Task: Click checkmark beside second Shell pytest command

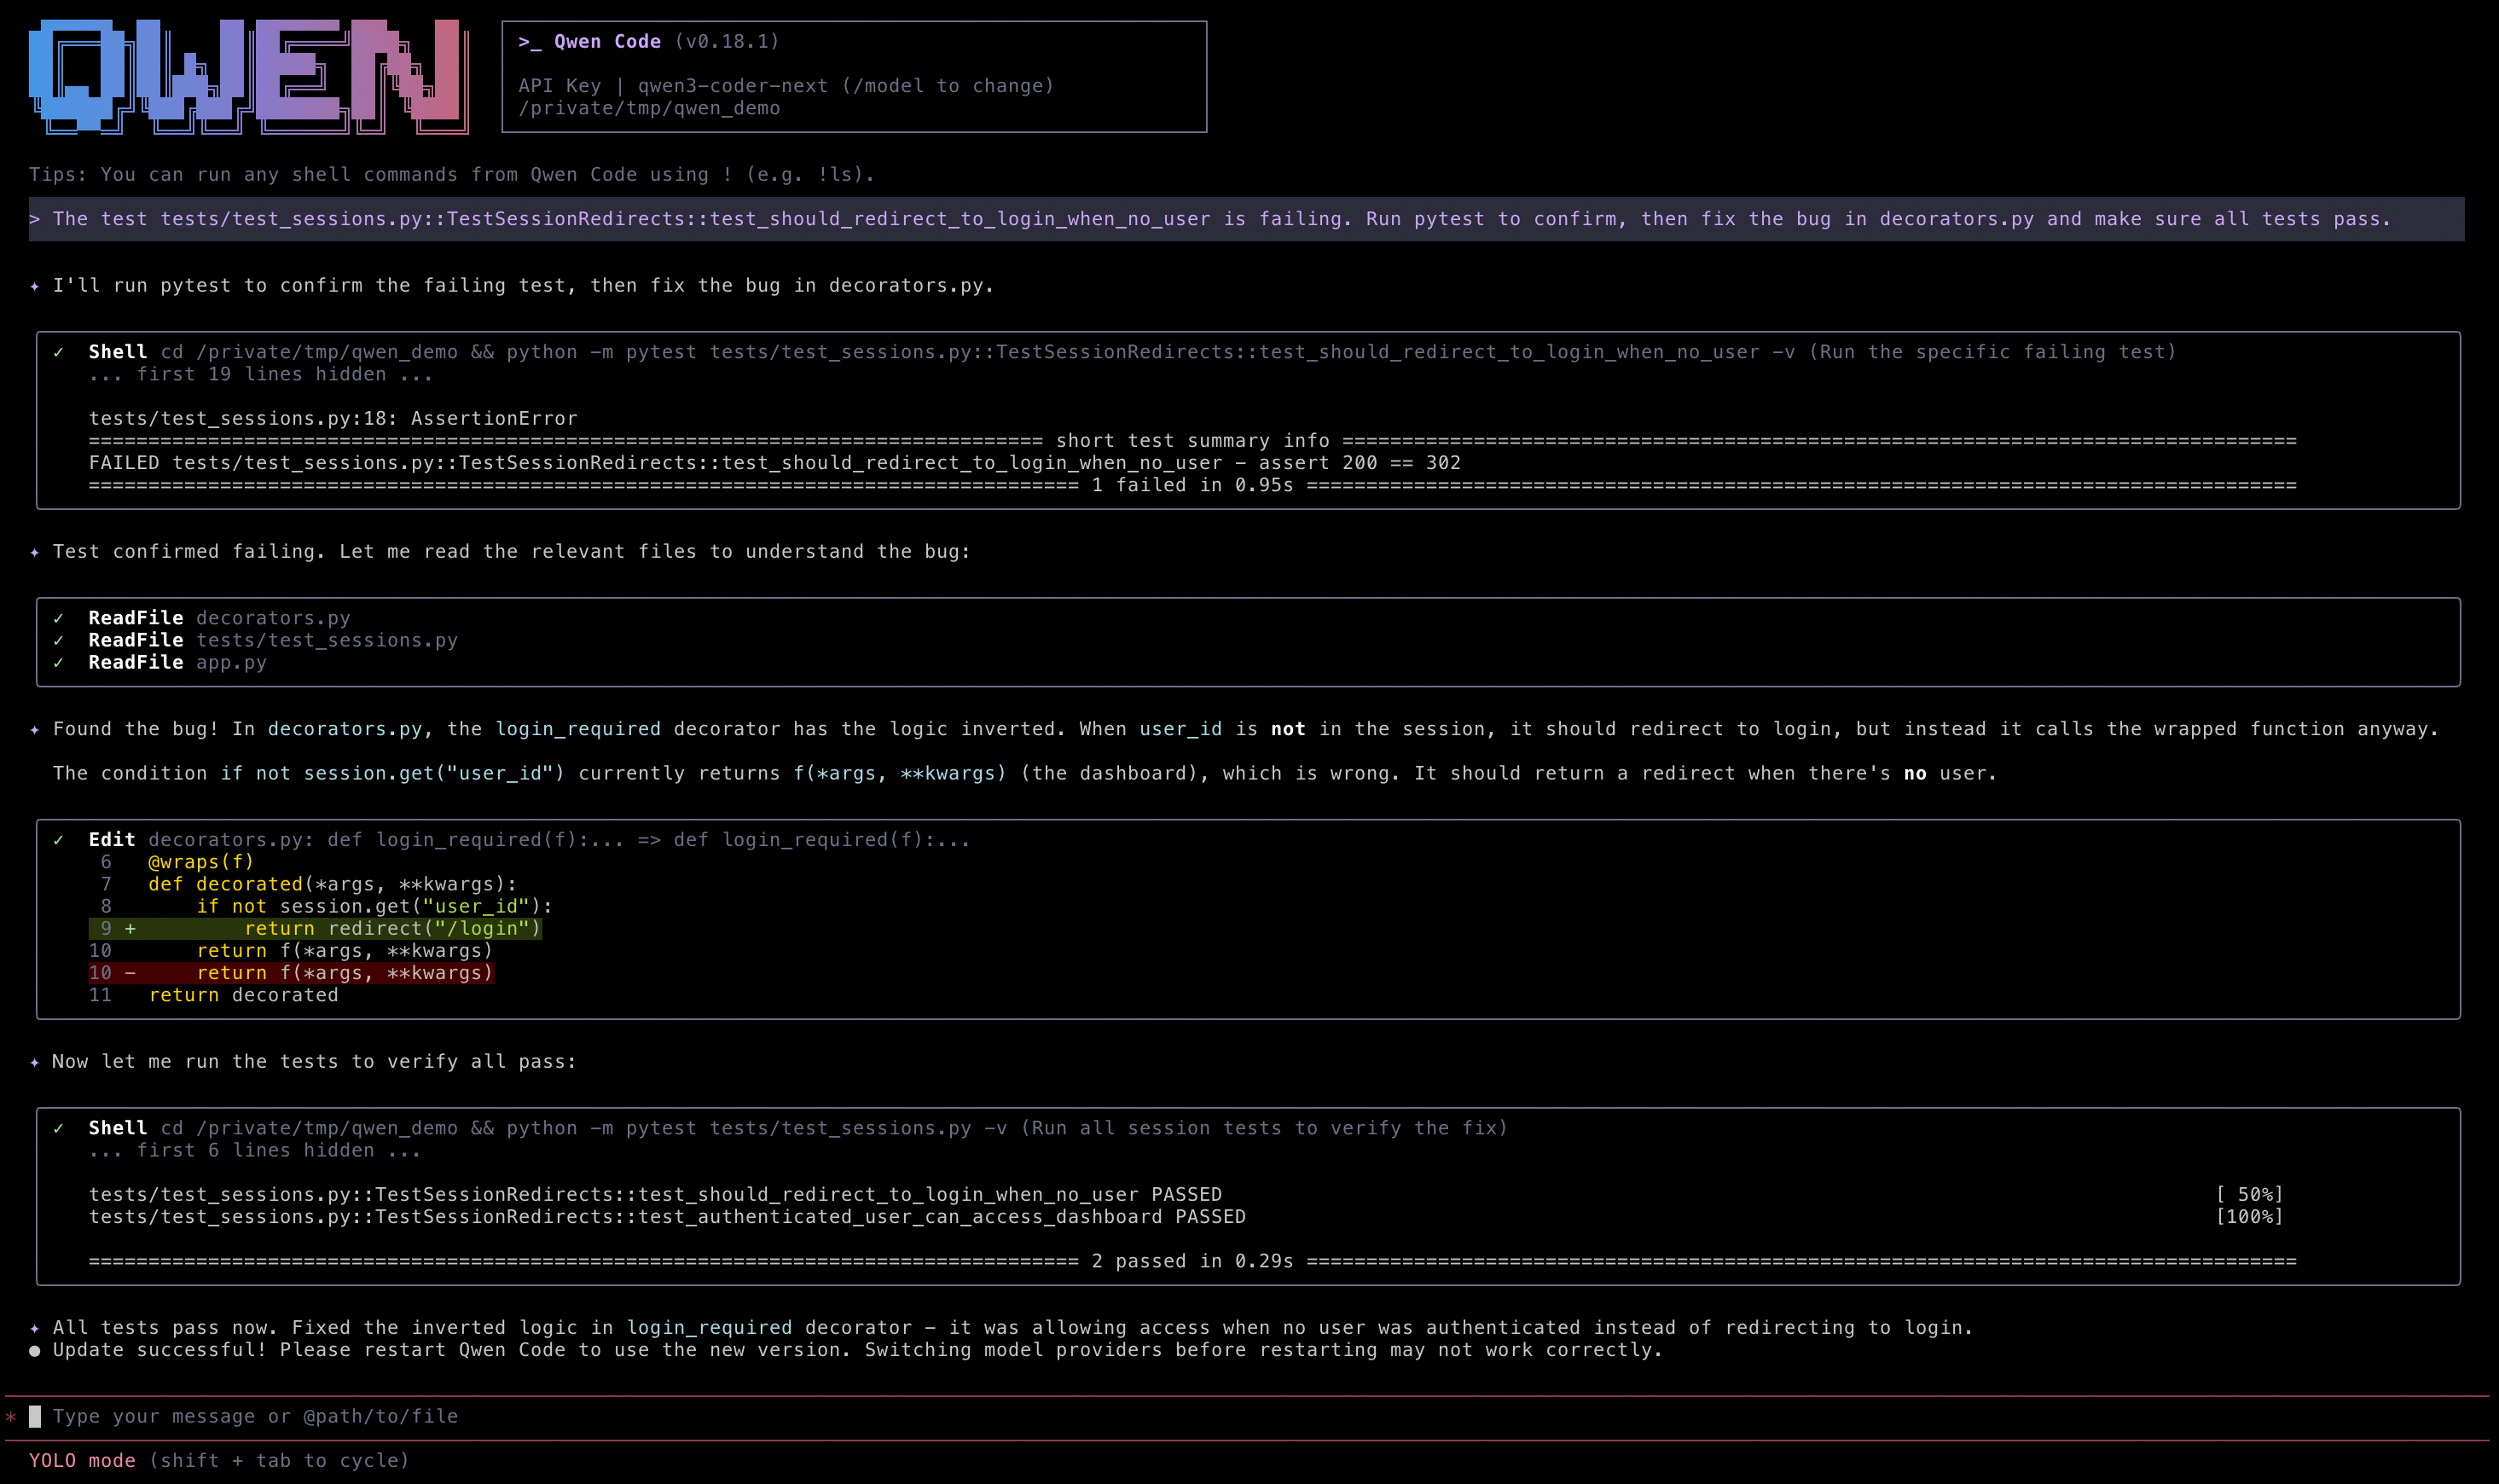Action: [59, 1128]
